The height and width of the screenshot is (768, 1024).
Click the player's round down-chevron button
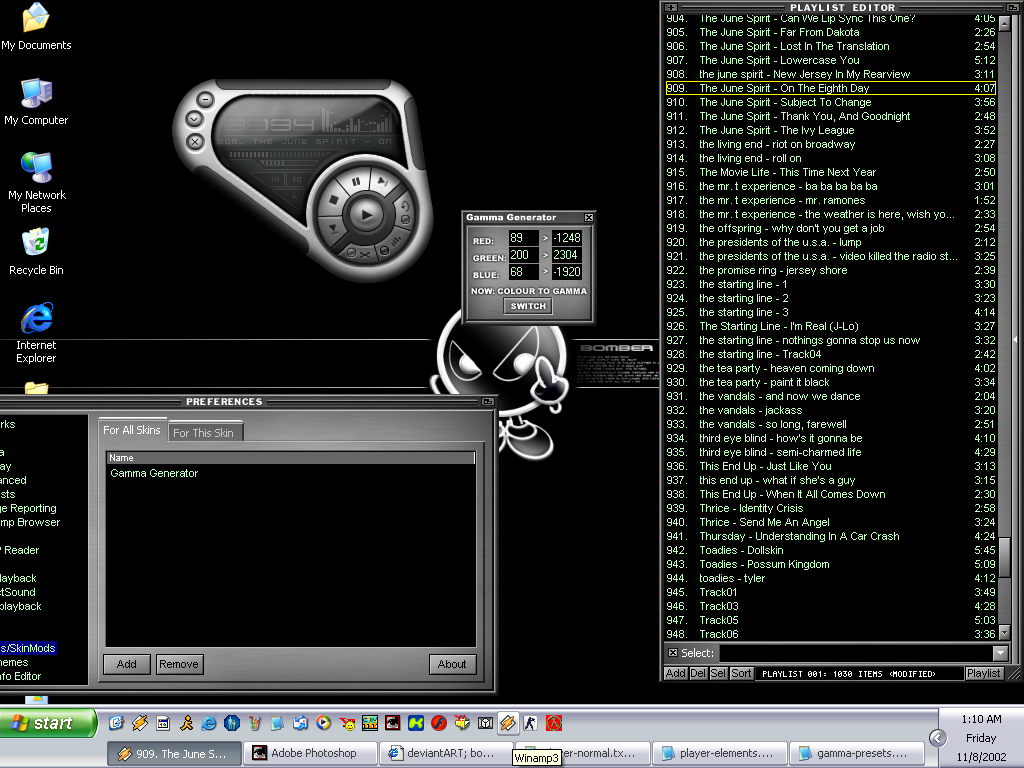point(194,120)
